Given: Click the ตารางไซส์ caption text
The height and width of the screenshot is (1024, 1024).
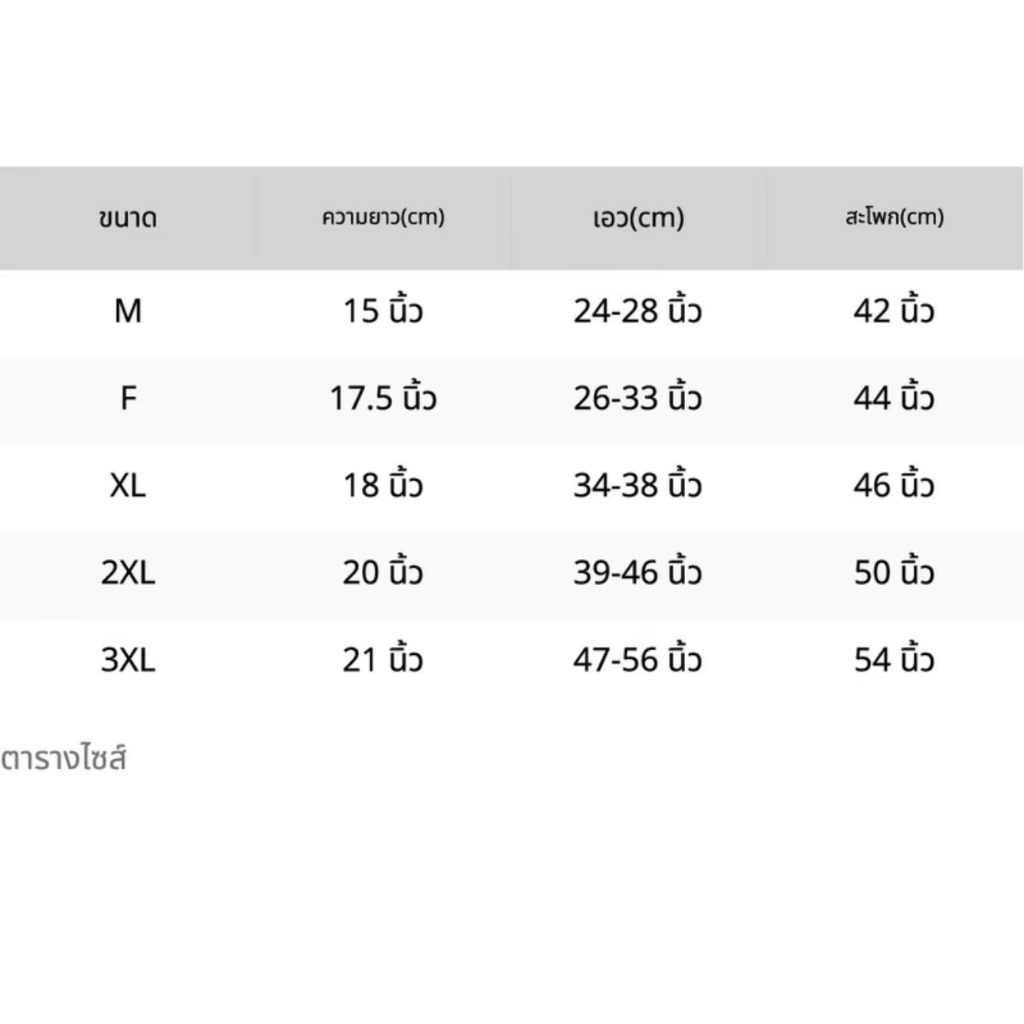Looking at the screenshot, I should pyautogui.click(x=64, y=759).
